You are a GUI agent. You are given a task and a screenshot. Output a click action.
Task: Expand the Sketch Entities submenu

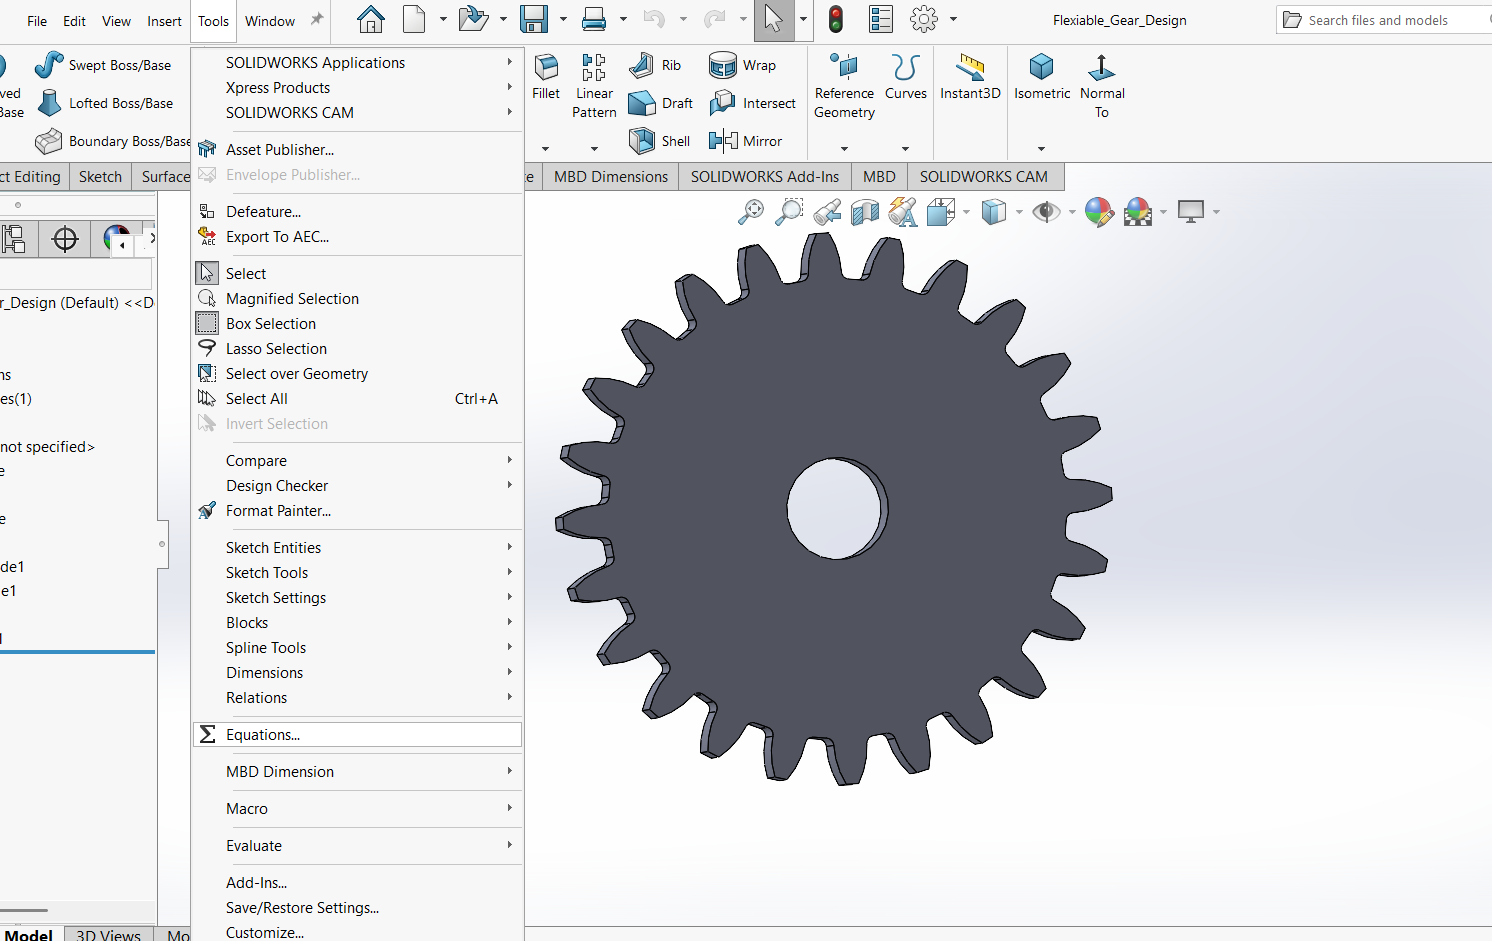coord(358,547)
